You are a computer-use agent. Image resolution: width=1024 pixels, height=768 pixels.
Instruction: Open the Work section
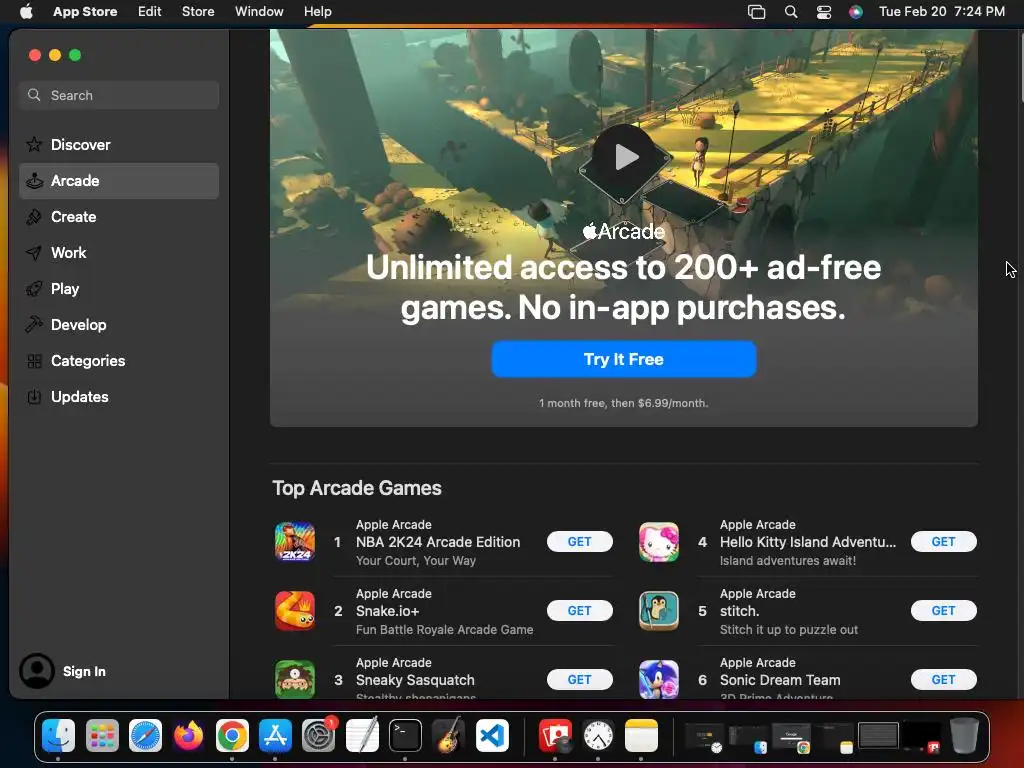click(119, 253)
